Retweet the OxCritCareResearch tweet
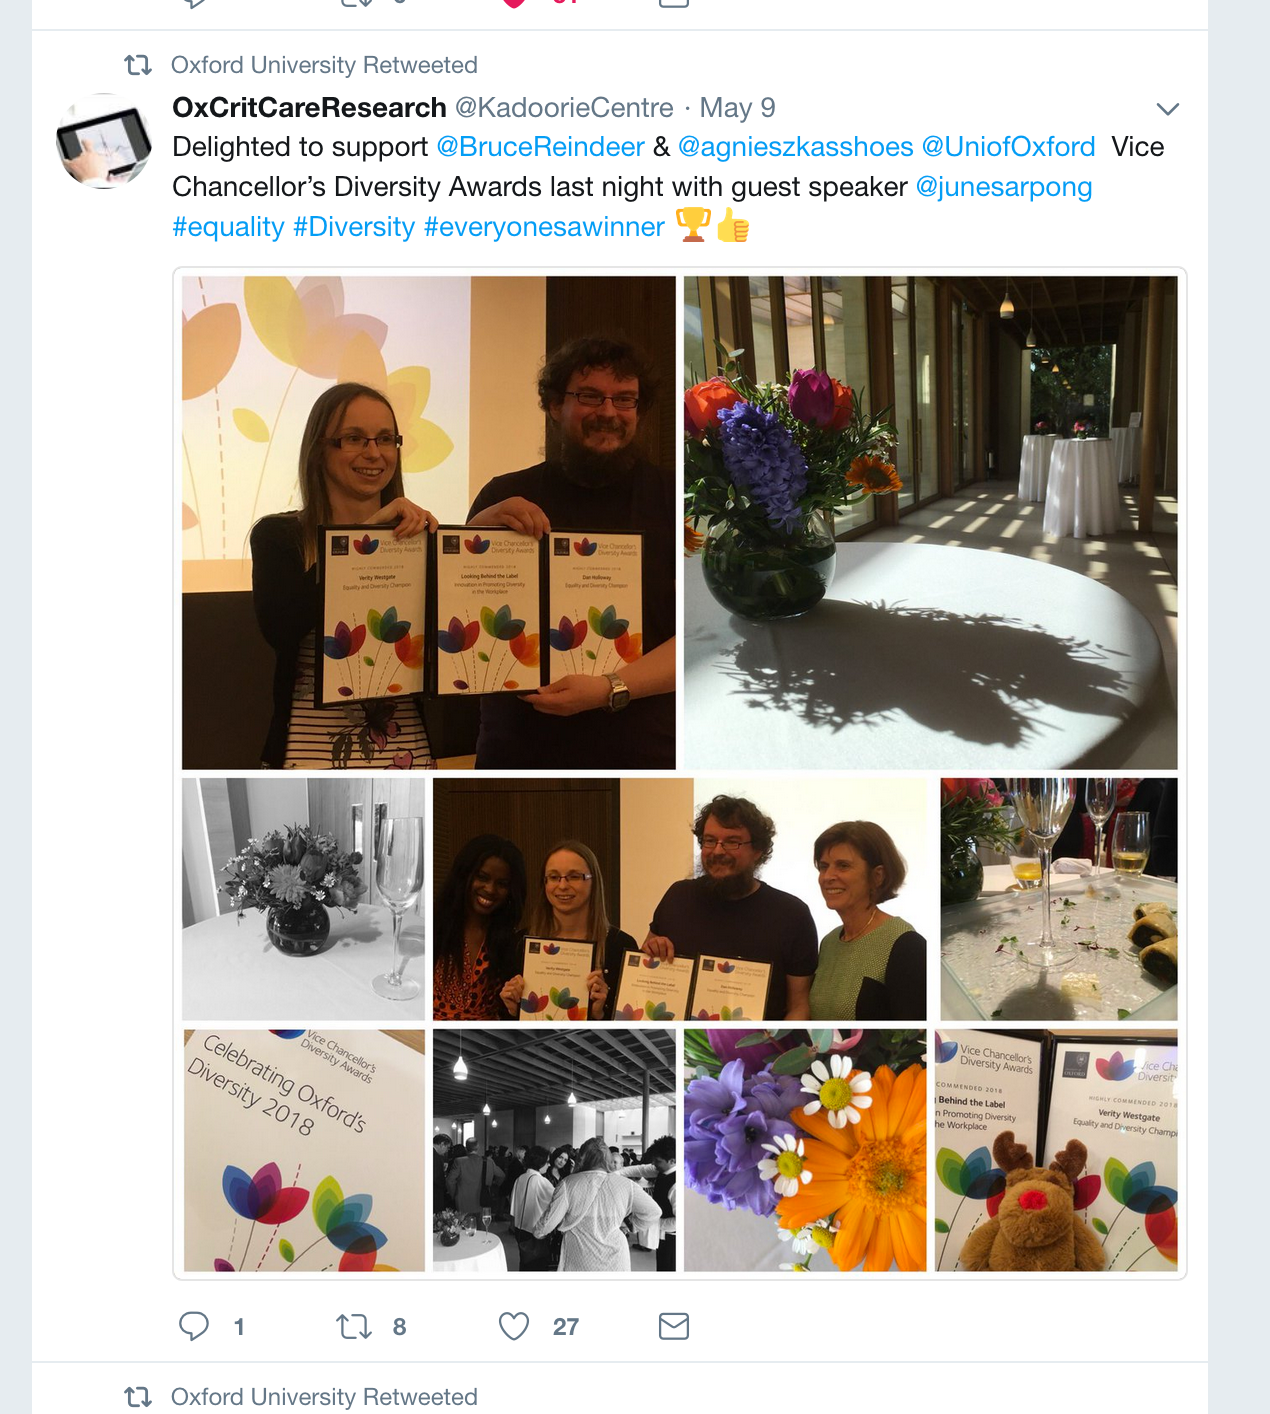This screenshot has height=1414, width=1270. pyautogui.click(x=354, y=1327)
